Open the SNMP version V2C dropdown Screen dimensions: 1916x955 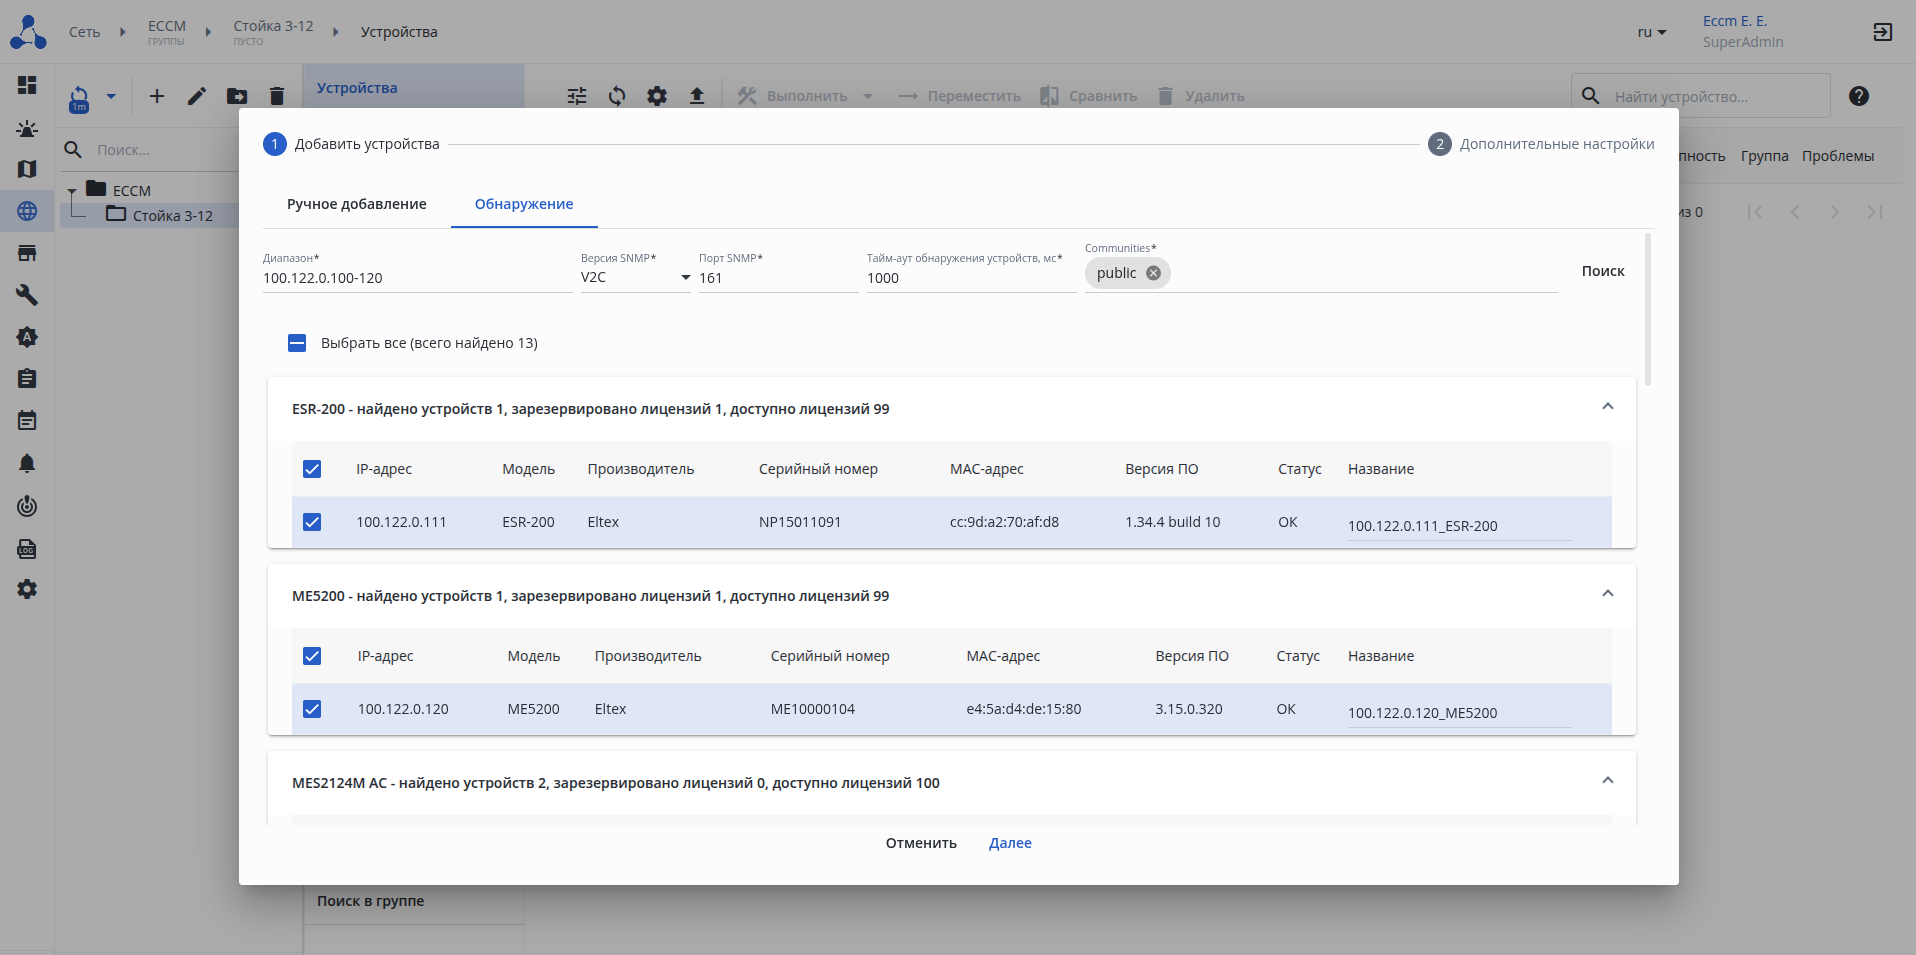pyautogui.click(x=635, y=278)
